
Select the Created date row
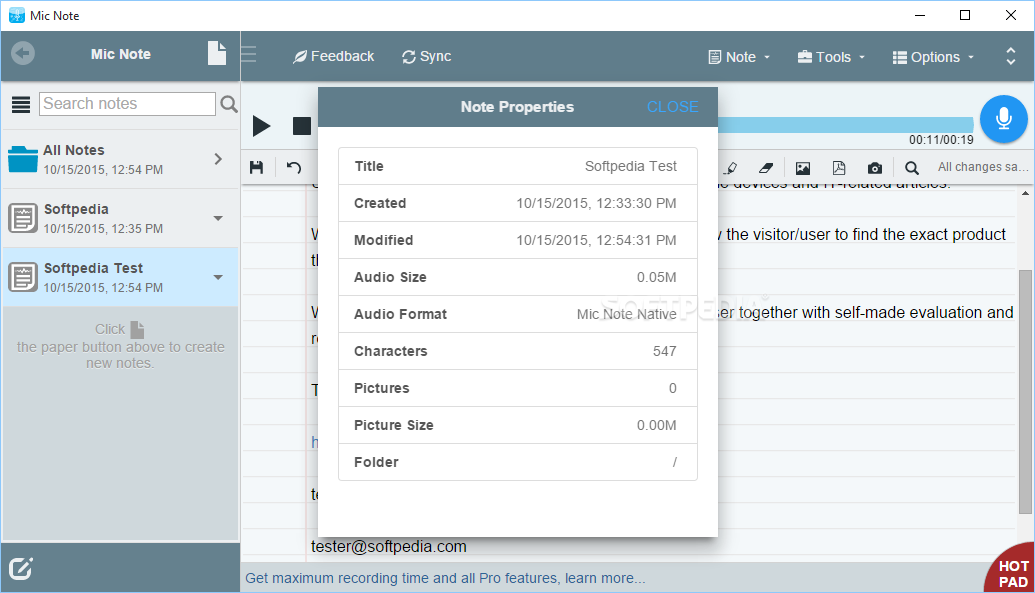click(x=518, y=203)
